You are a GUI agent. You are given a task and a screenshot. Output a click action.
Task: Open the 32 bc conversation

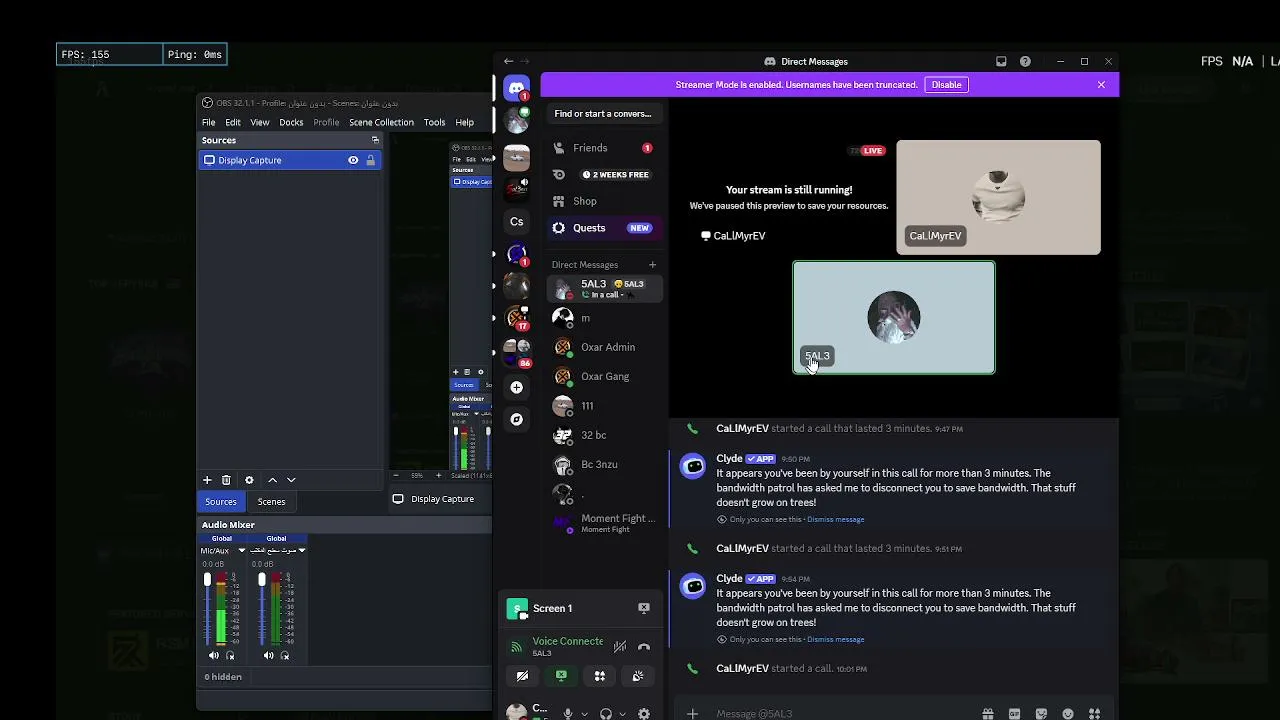tap(603, 435)
